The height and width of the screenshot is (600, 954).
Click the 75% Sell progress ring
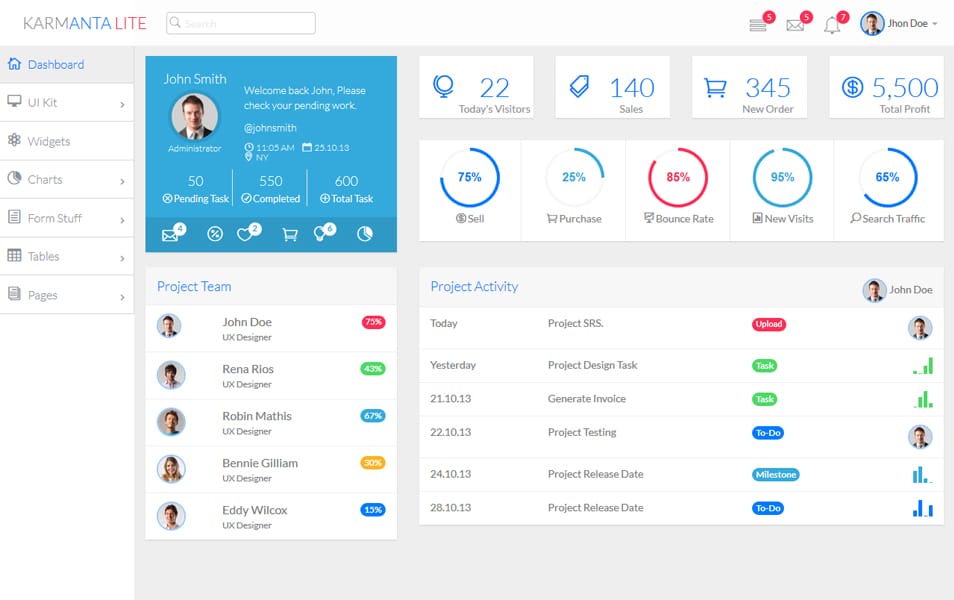click(470, 178)
